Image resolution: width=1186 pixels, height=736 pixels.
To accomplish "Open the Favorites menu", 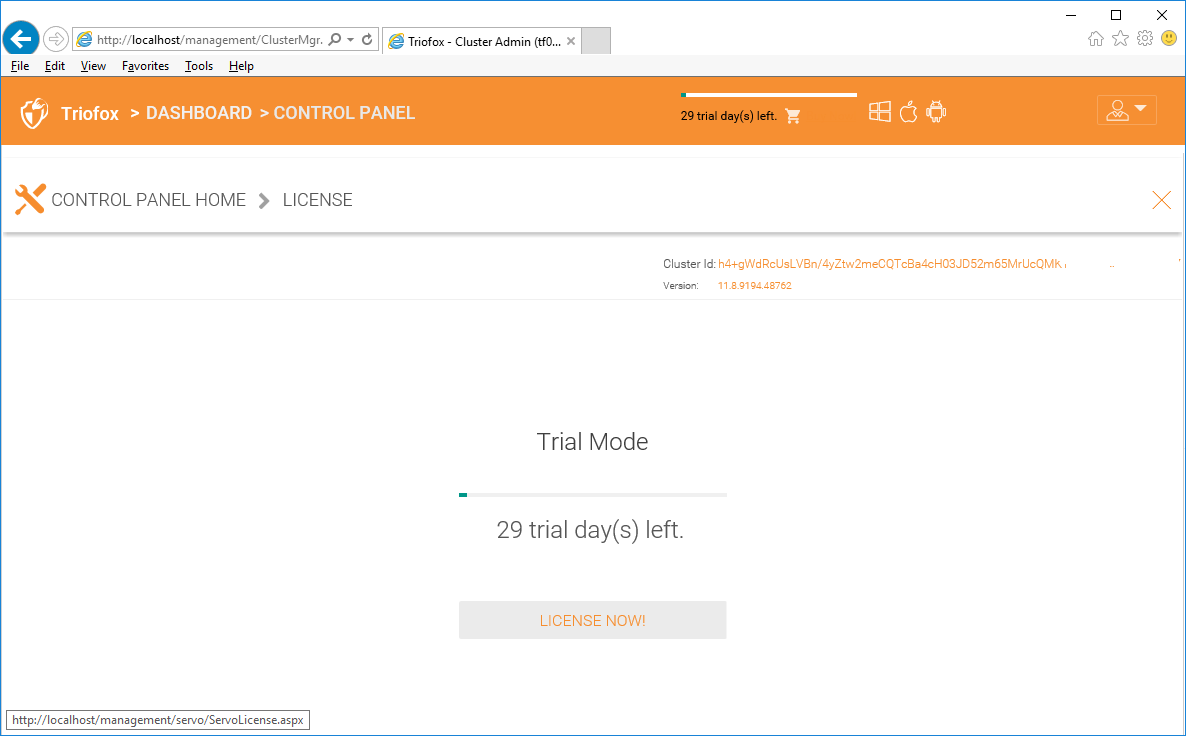I will (145, 66).
